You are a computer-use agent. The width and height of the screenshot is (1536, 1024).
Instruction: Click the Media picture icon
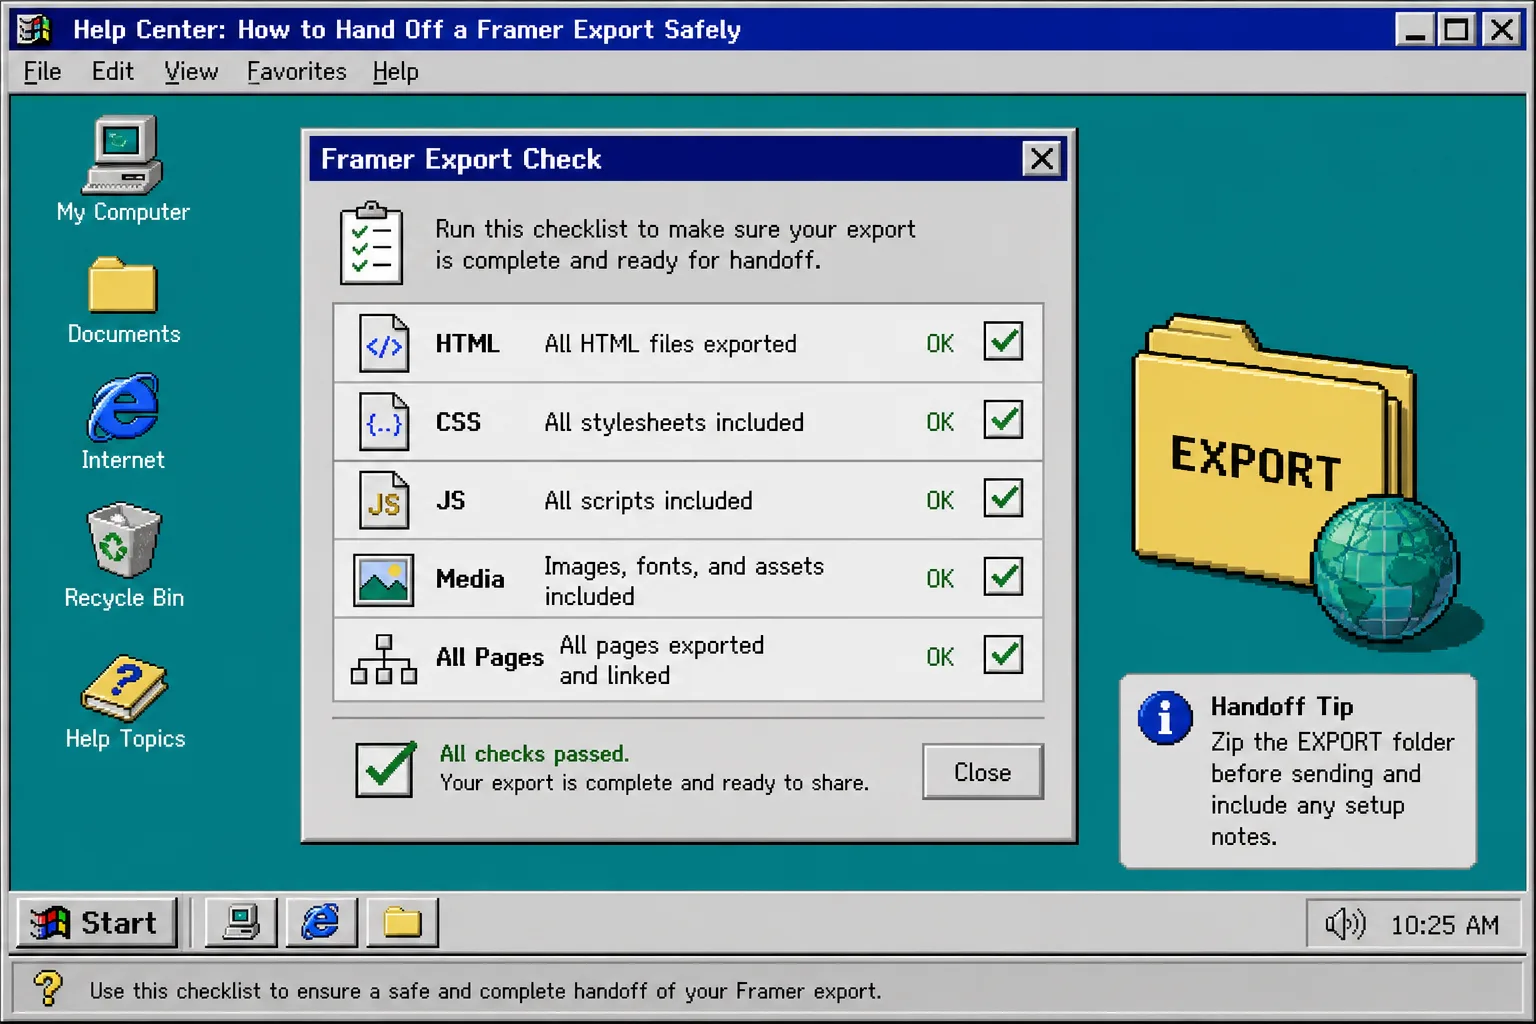coord(383,579)
